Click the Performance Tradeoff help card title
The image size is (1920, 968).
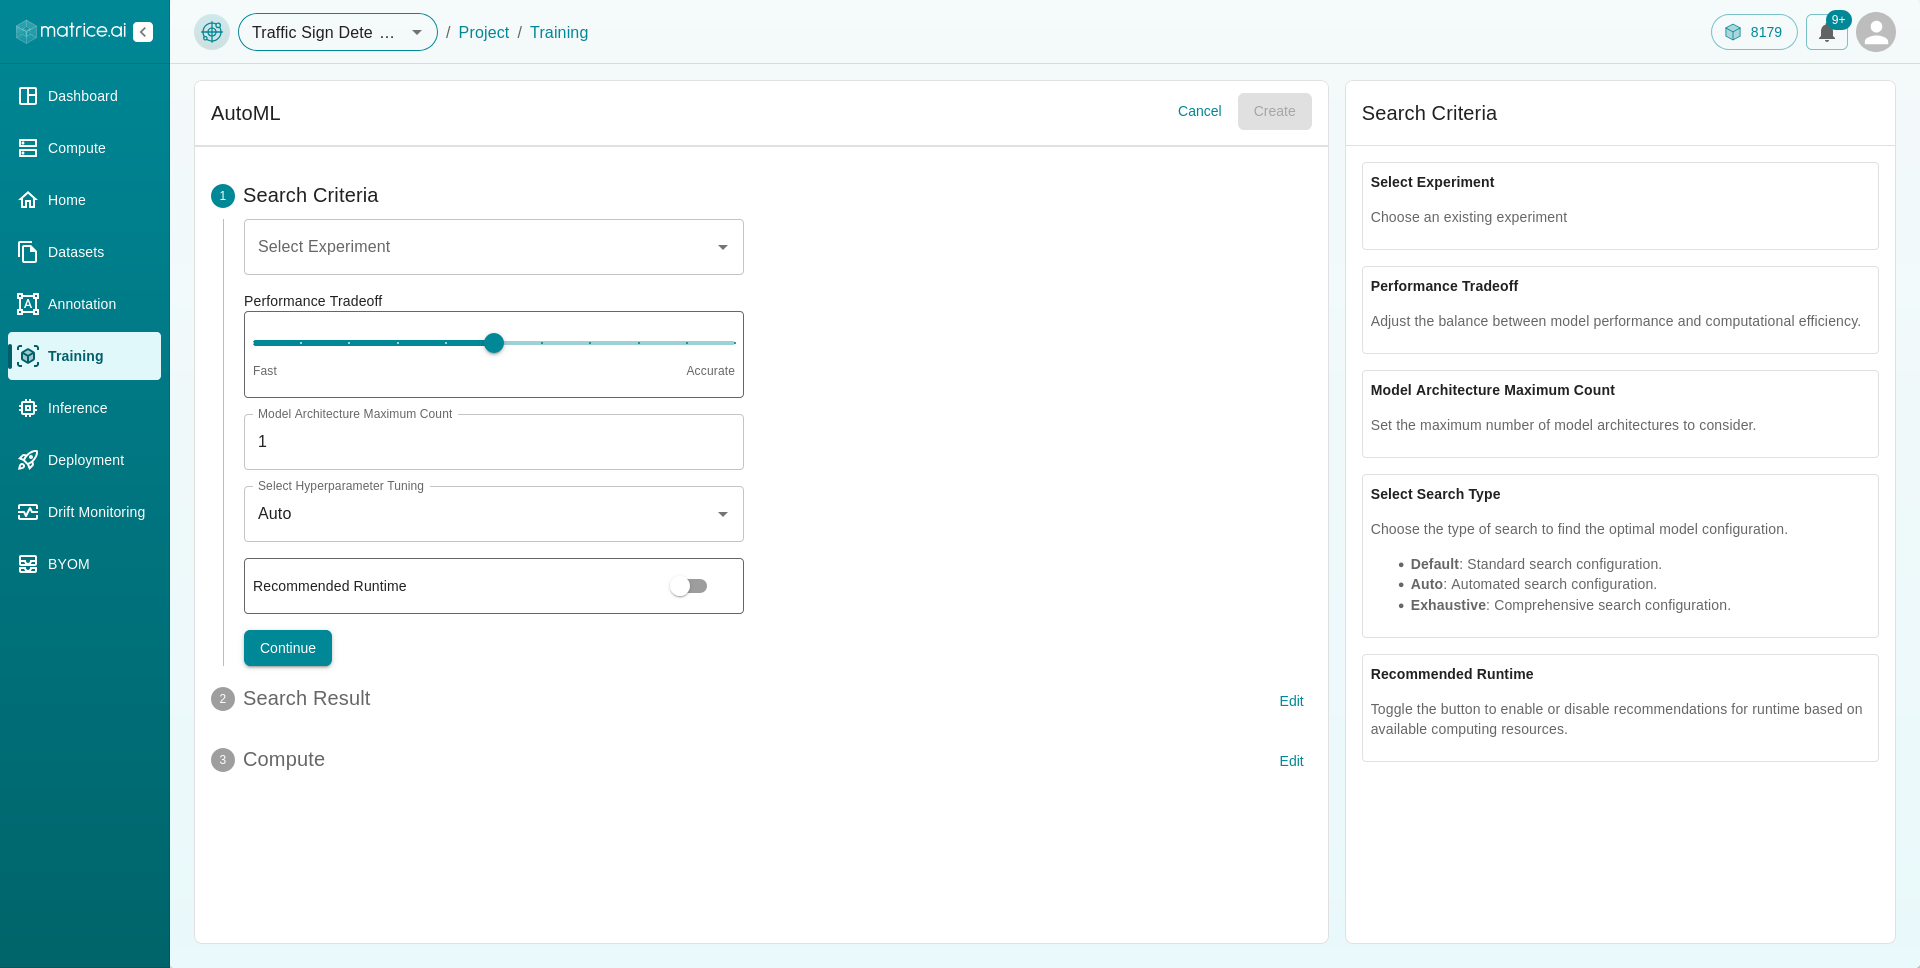tap(1444, 286)
